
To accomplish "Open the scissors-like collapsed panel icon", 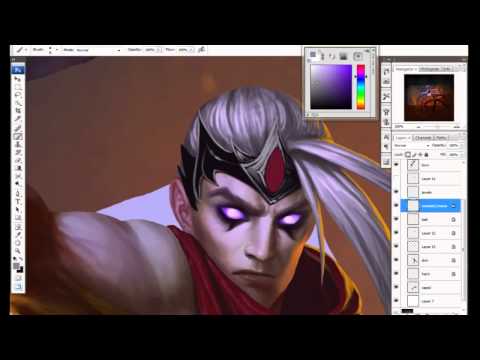I will [x=386, y=97].
